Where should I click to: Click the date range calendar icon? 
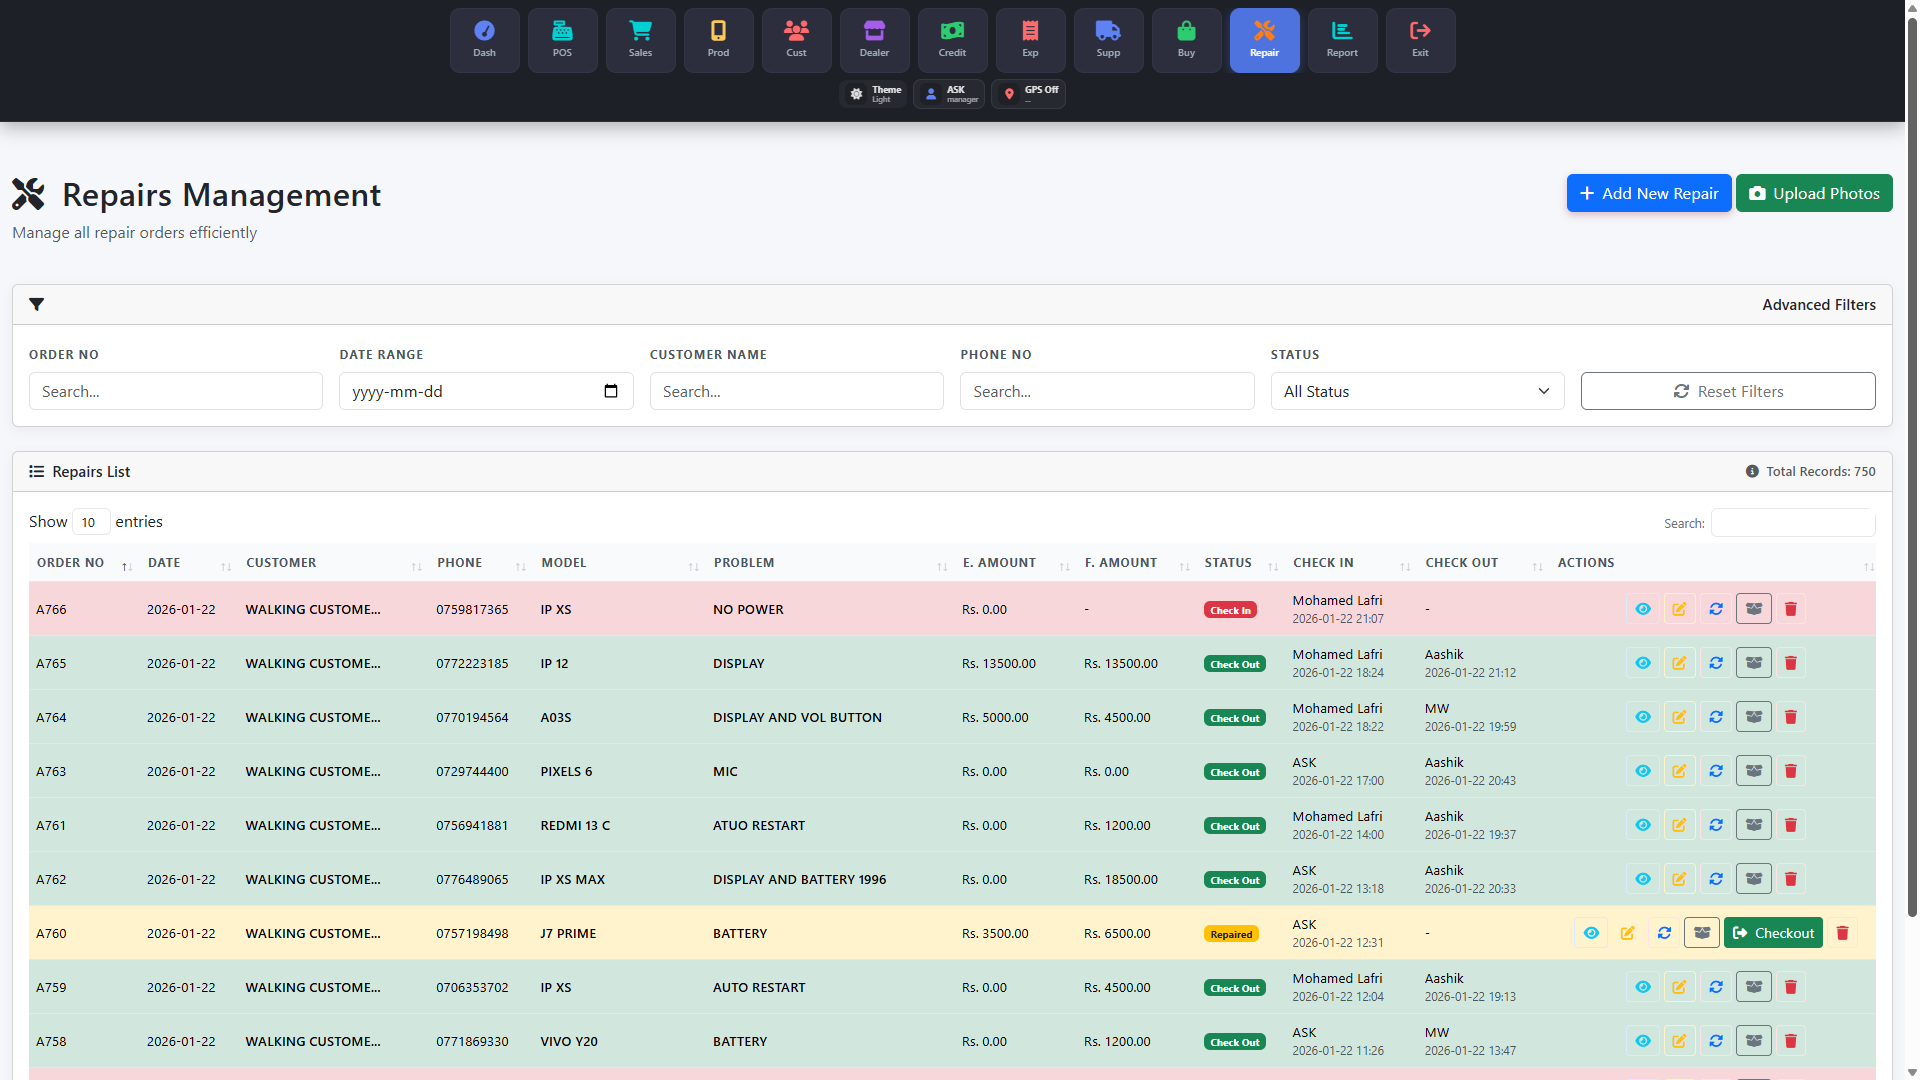[611, 391]
